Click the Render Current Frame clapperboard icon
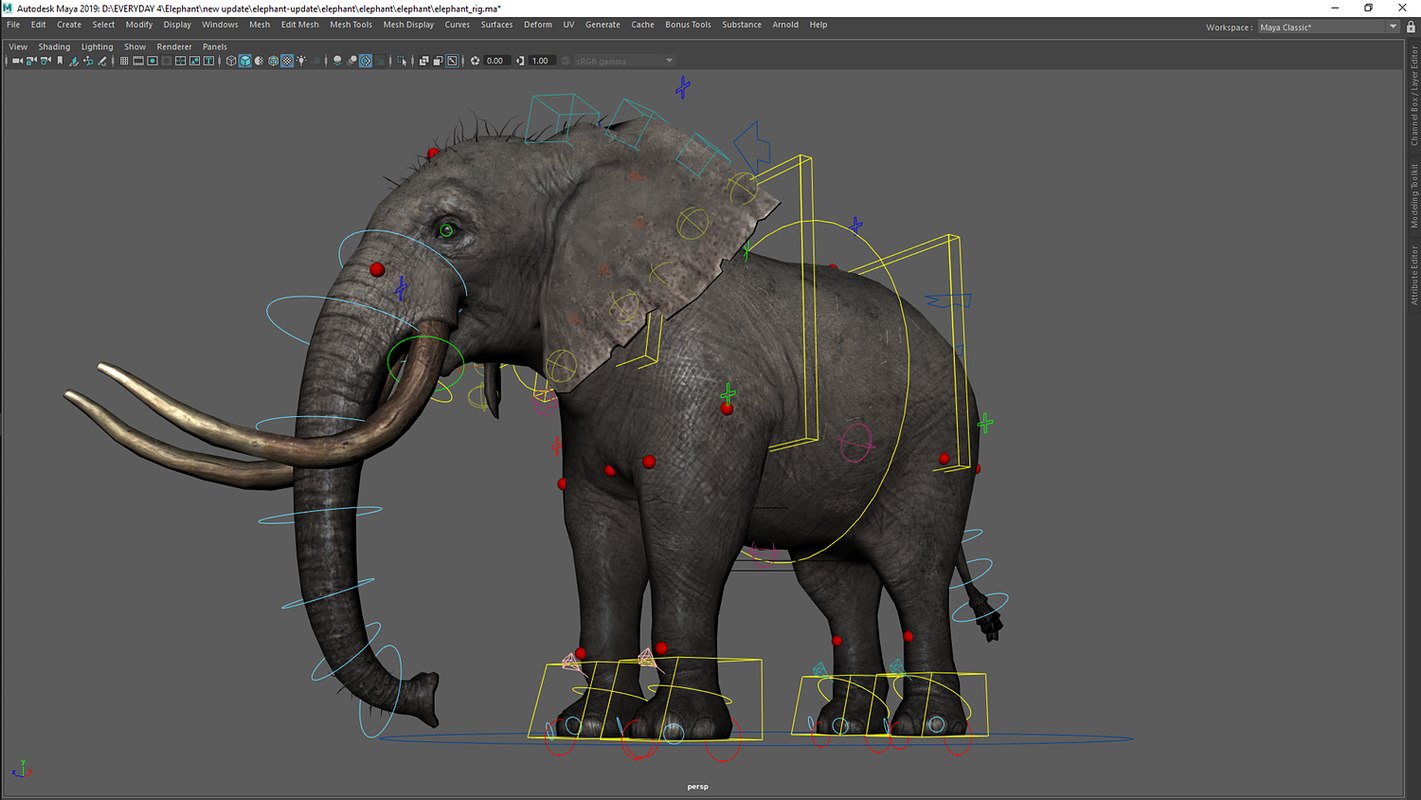Image resolution: width=1421 pixels, height=800 pixels. tap(137, 60)
